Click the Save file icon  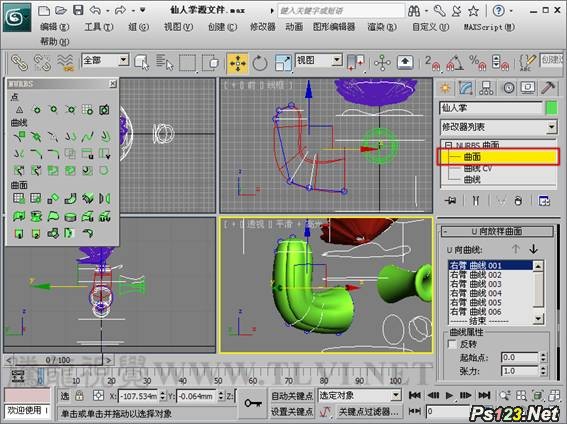point(78,10)
